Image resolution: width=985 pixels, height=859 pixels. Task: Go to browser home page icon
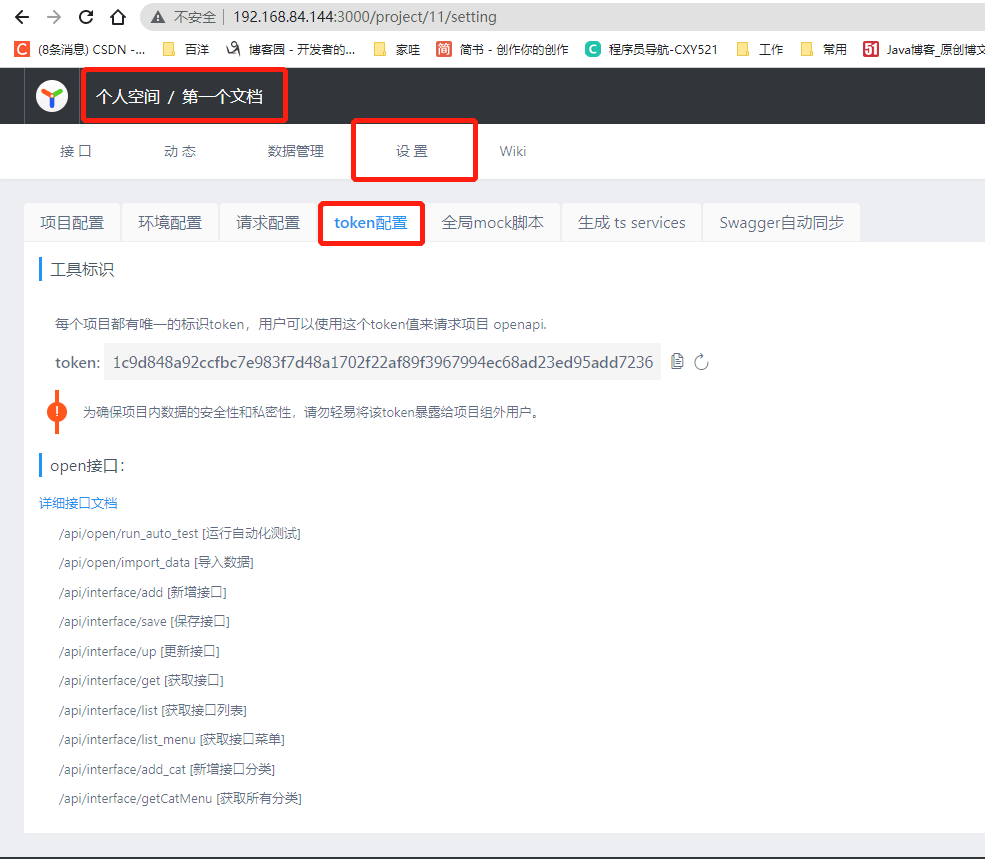click(x=118, y=17)
